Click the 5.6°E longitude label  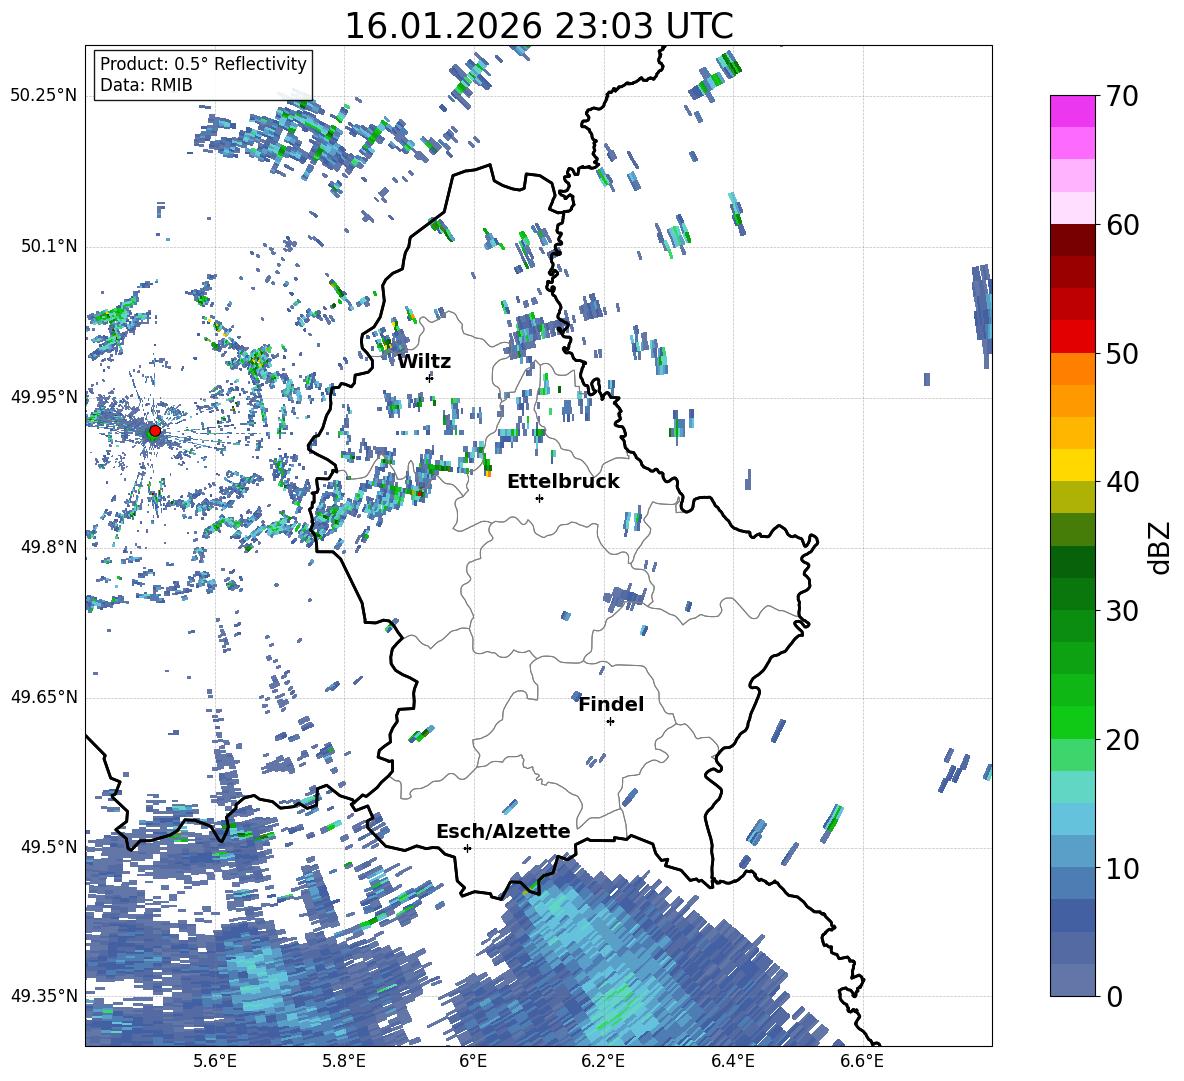pyautogui.click(x=214, y=1061)
